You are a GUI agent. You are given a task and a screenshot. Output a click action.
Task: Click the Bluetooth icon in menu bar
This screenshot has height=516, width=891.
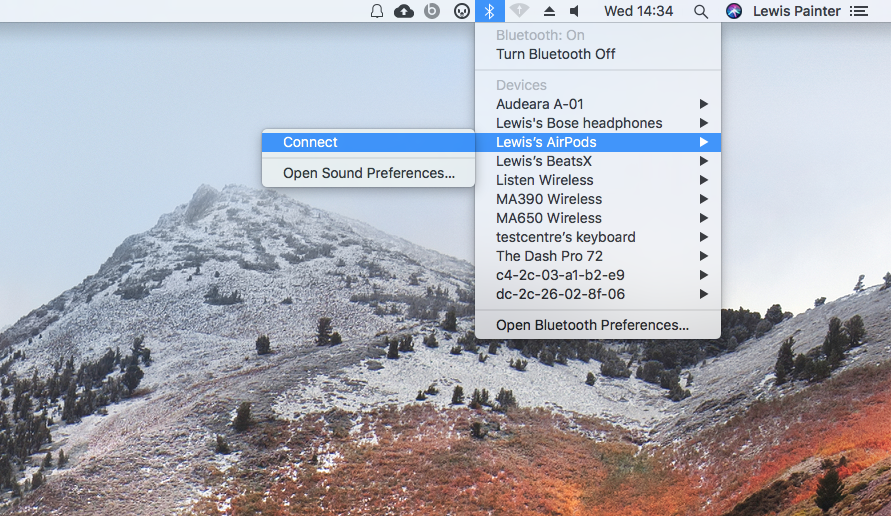[x=489, y=11]
